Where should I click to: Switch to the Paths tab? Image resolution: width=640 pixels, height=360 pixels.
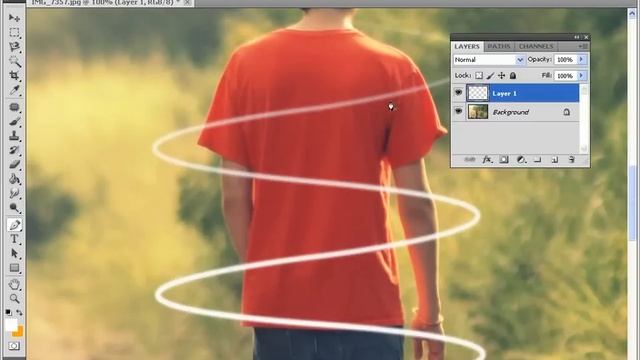499,47
